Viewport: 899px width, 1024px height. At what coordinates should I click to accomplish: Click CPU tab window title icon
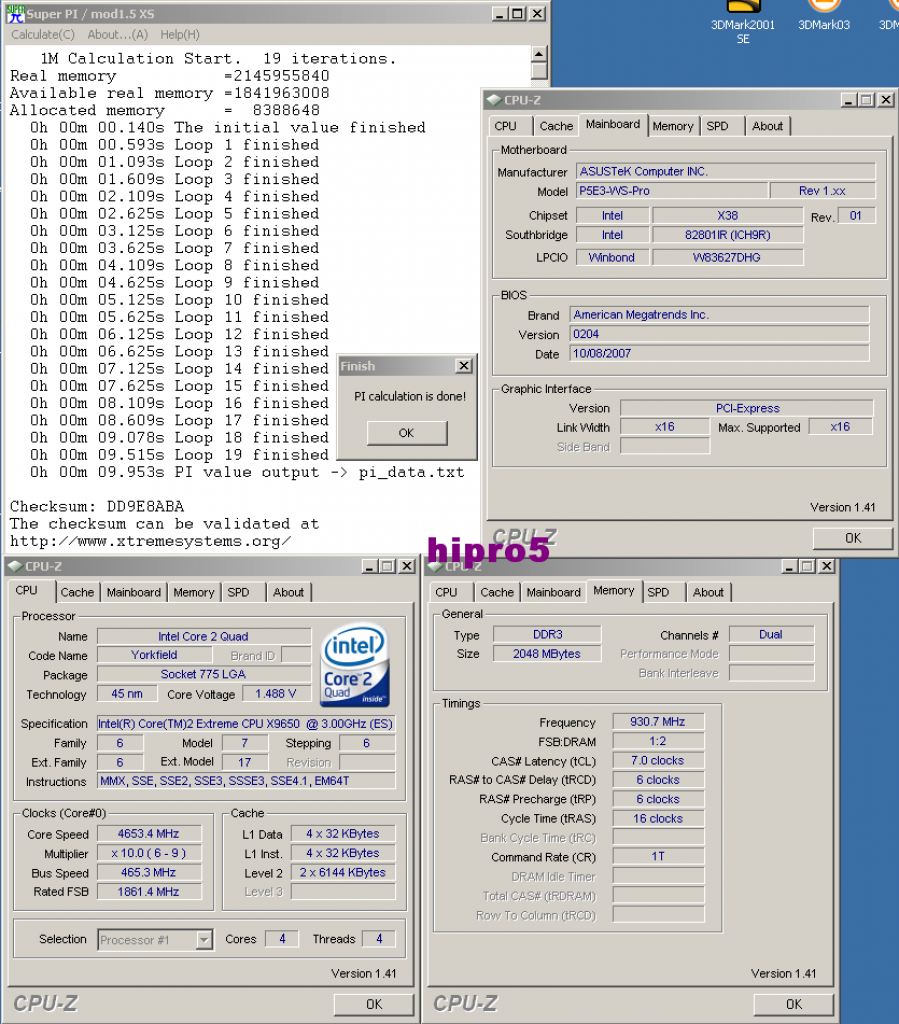[x=15, y=566]
